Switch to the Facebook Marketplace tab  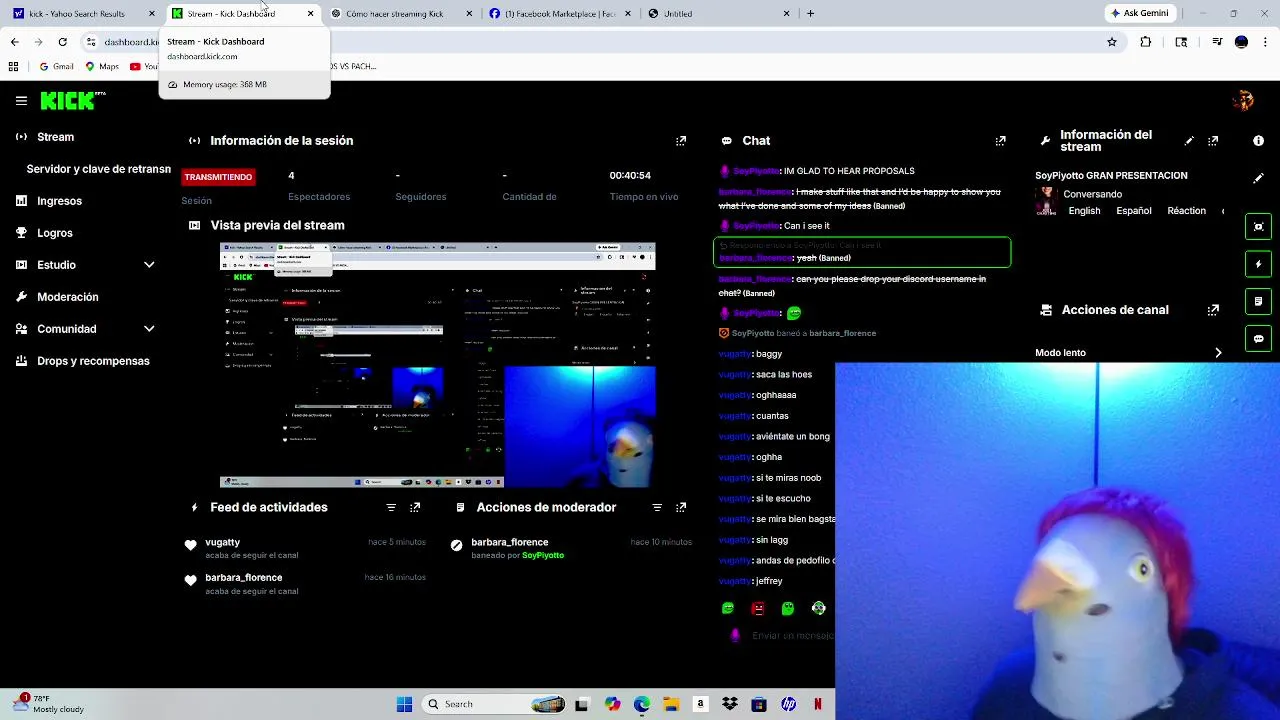(558, 14)
